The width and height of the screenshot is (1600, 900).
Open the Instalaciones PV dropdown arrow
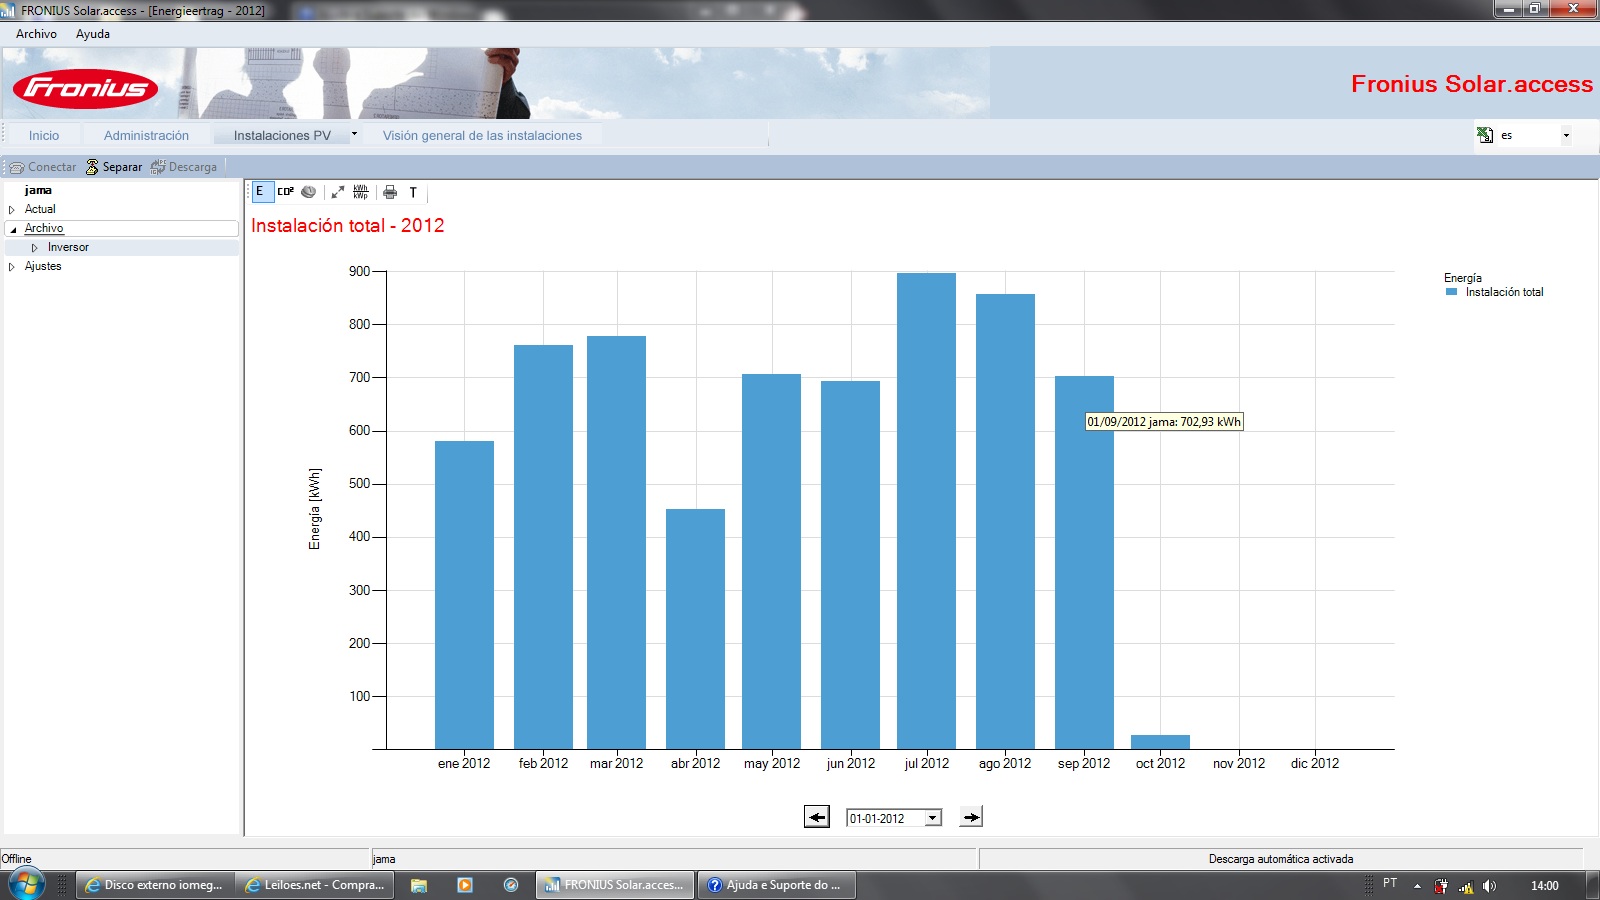pos(354,134)
